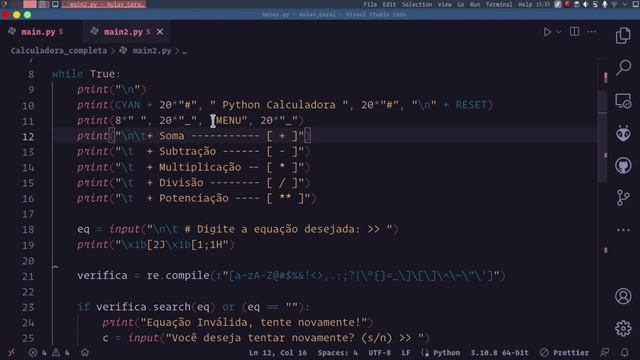Open the run options dropdown arrow
Screen dimensions: 640x360
(558, 32)
